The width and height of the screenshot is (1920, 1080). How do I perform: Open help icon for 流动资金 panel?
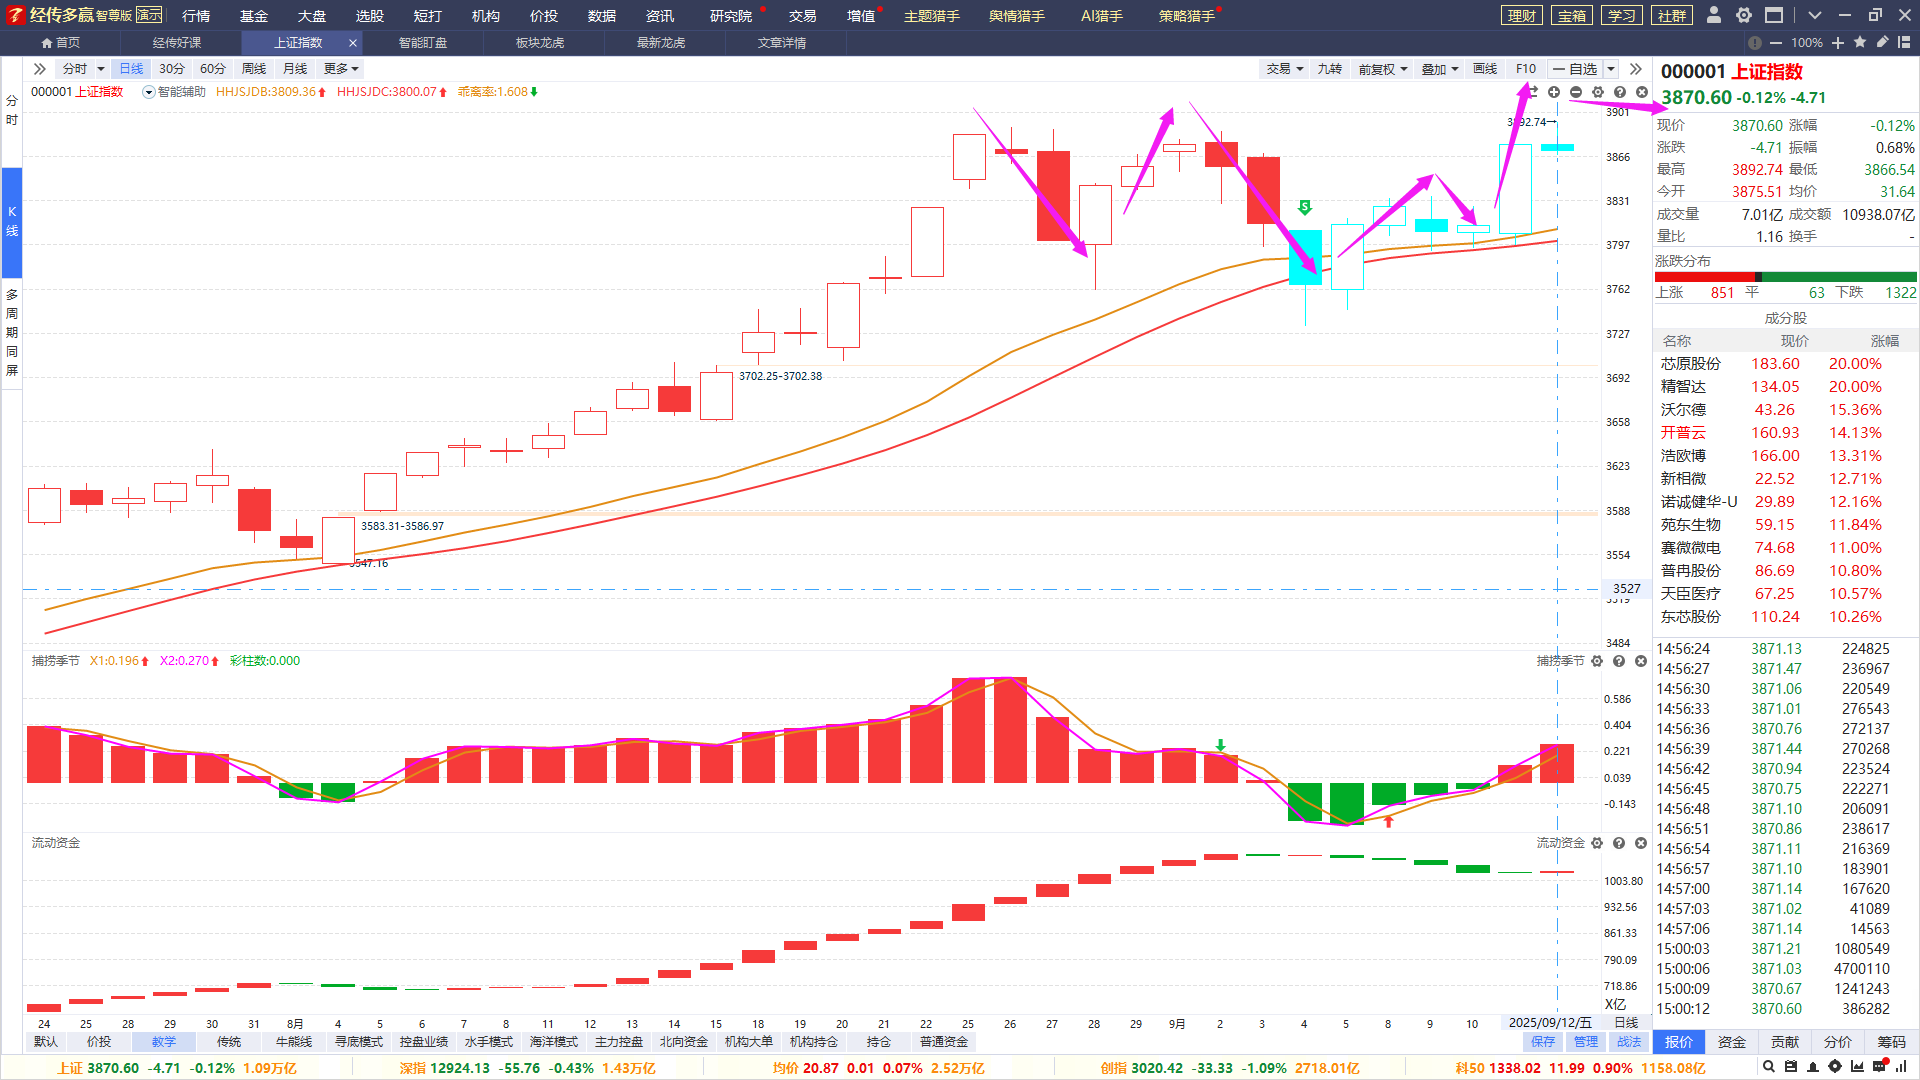tap(1619, 843)
